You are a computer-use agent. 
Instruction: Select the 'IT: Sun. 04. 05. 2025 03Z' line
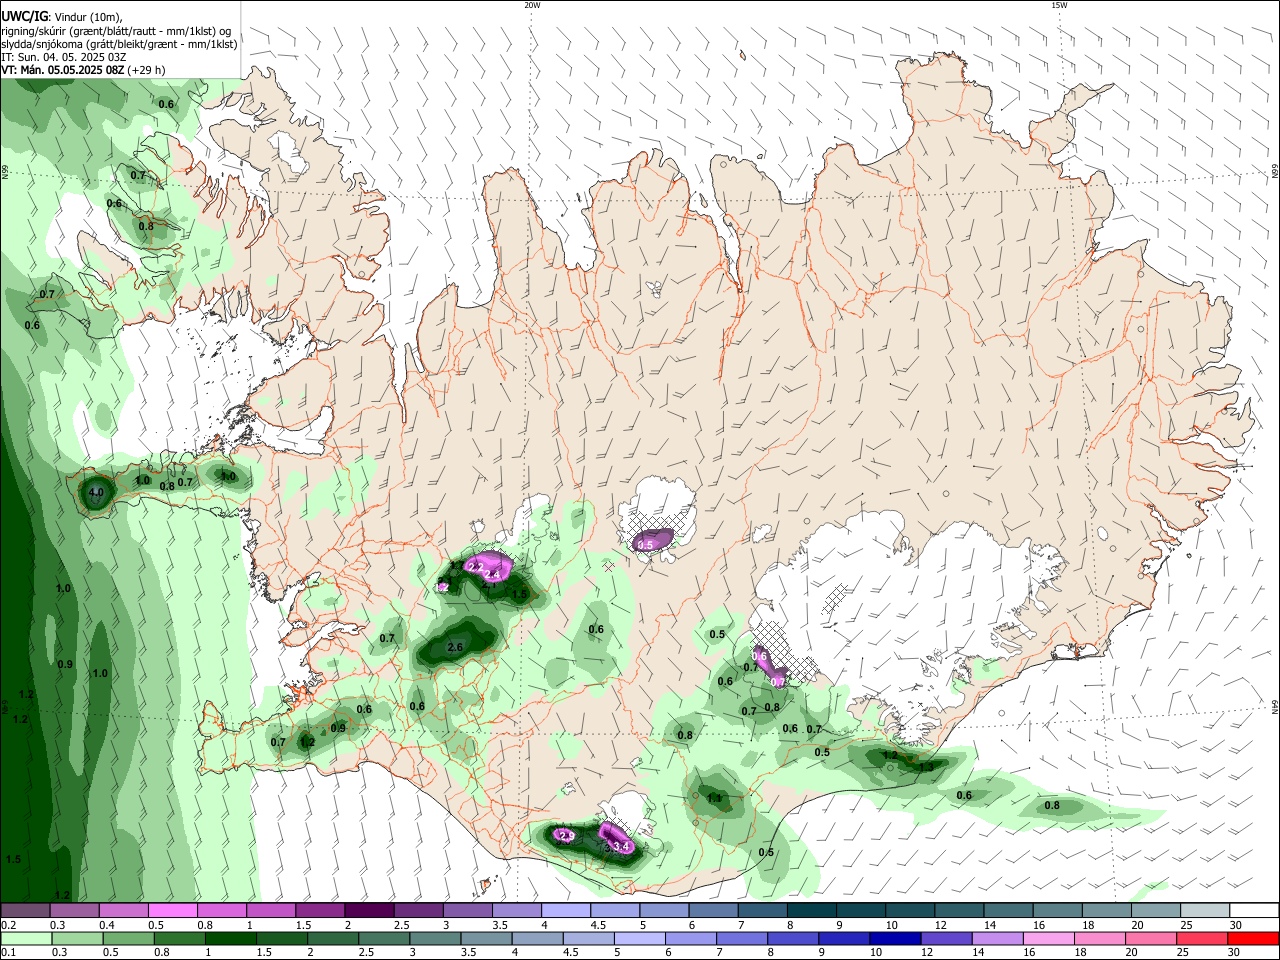(x=64, y=57)
